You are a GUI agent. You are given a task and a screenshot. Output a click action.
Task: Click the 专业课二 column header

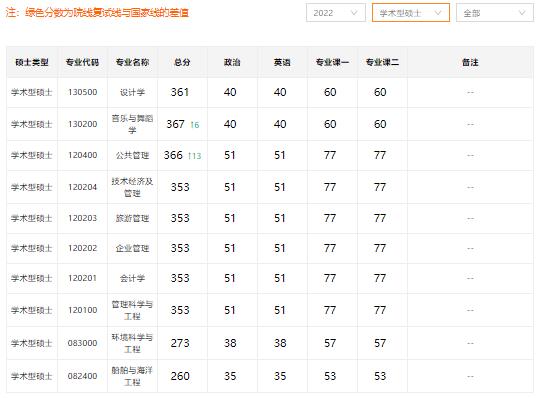[x=382, y=62]
